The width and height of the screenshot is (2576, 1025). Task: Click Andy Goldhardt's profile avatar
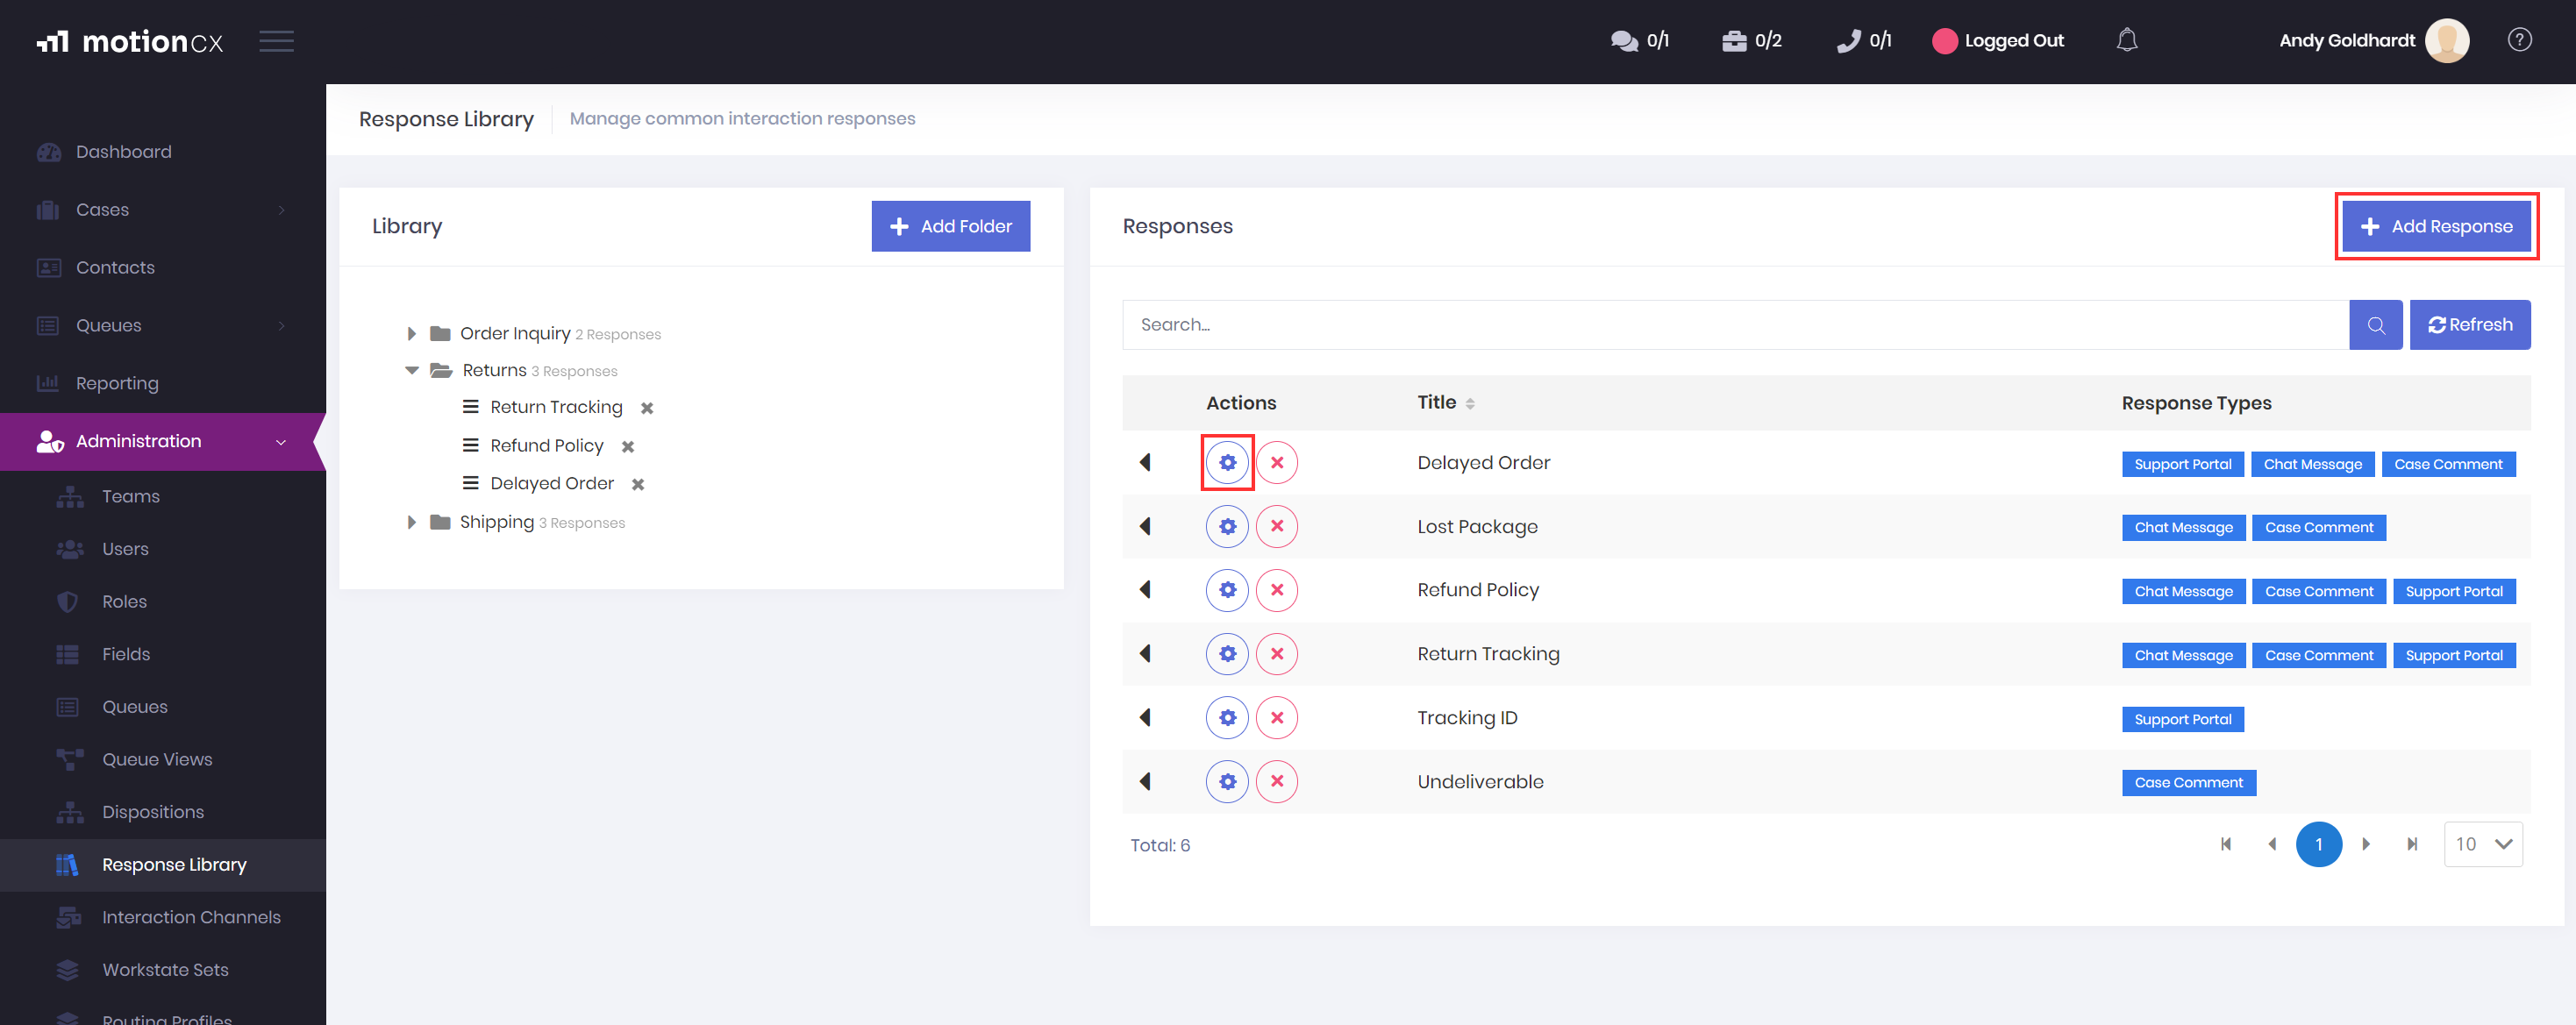click(2447, 41)
